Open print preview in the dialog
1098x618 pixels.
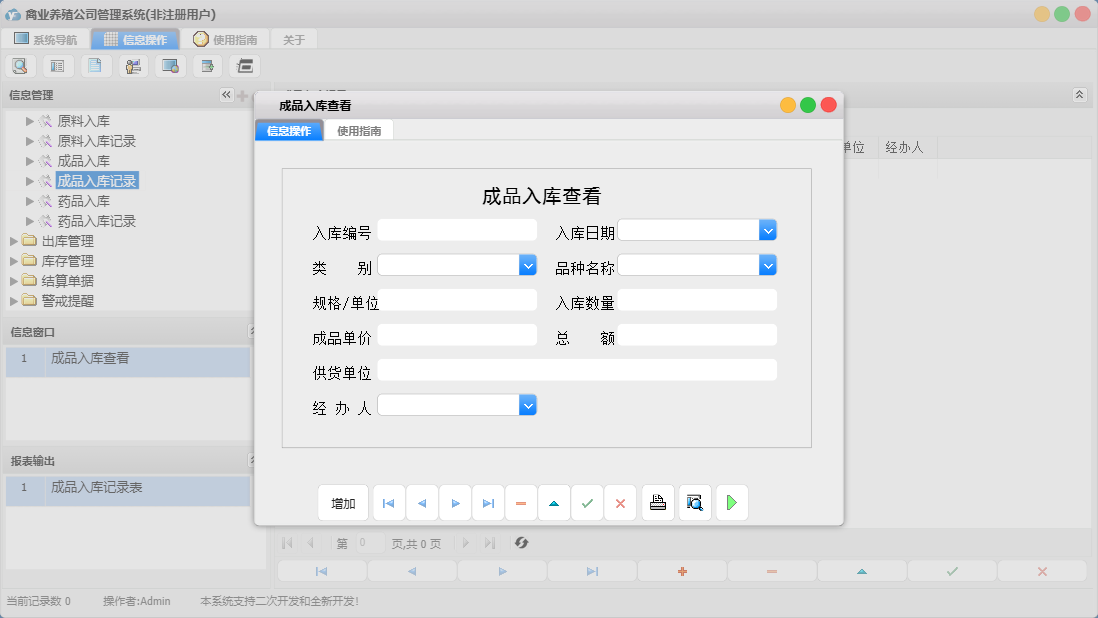point(694,503)
